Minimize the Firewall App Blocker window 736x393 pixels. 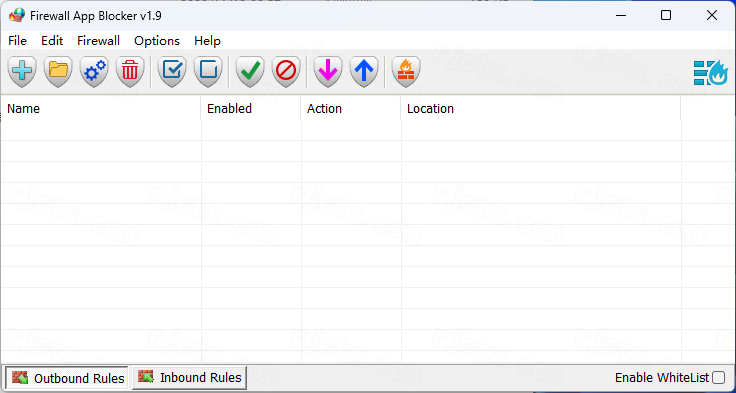621,15
